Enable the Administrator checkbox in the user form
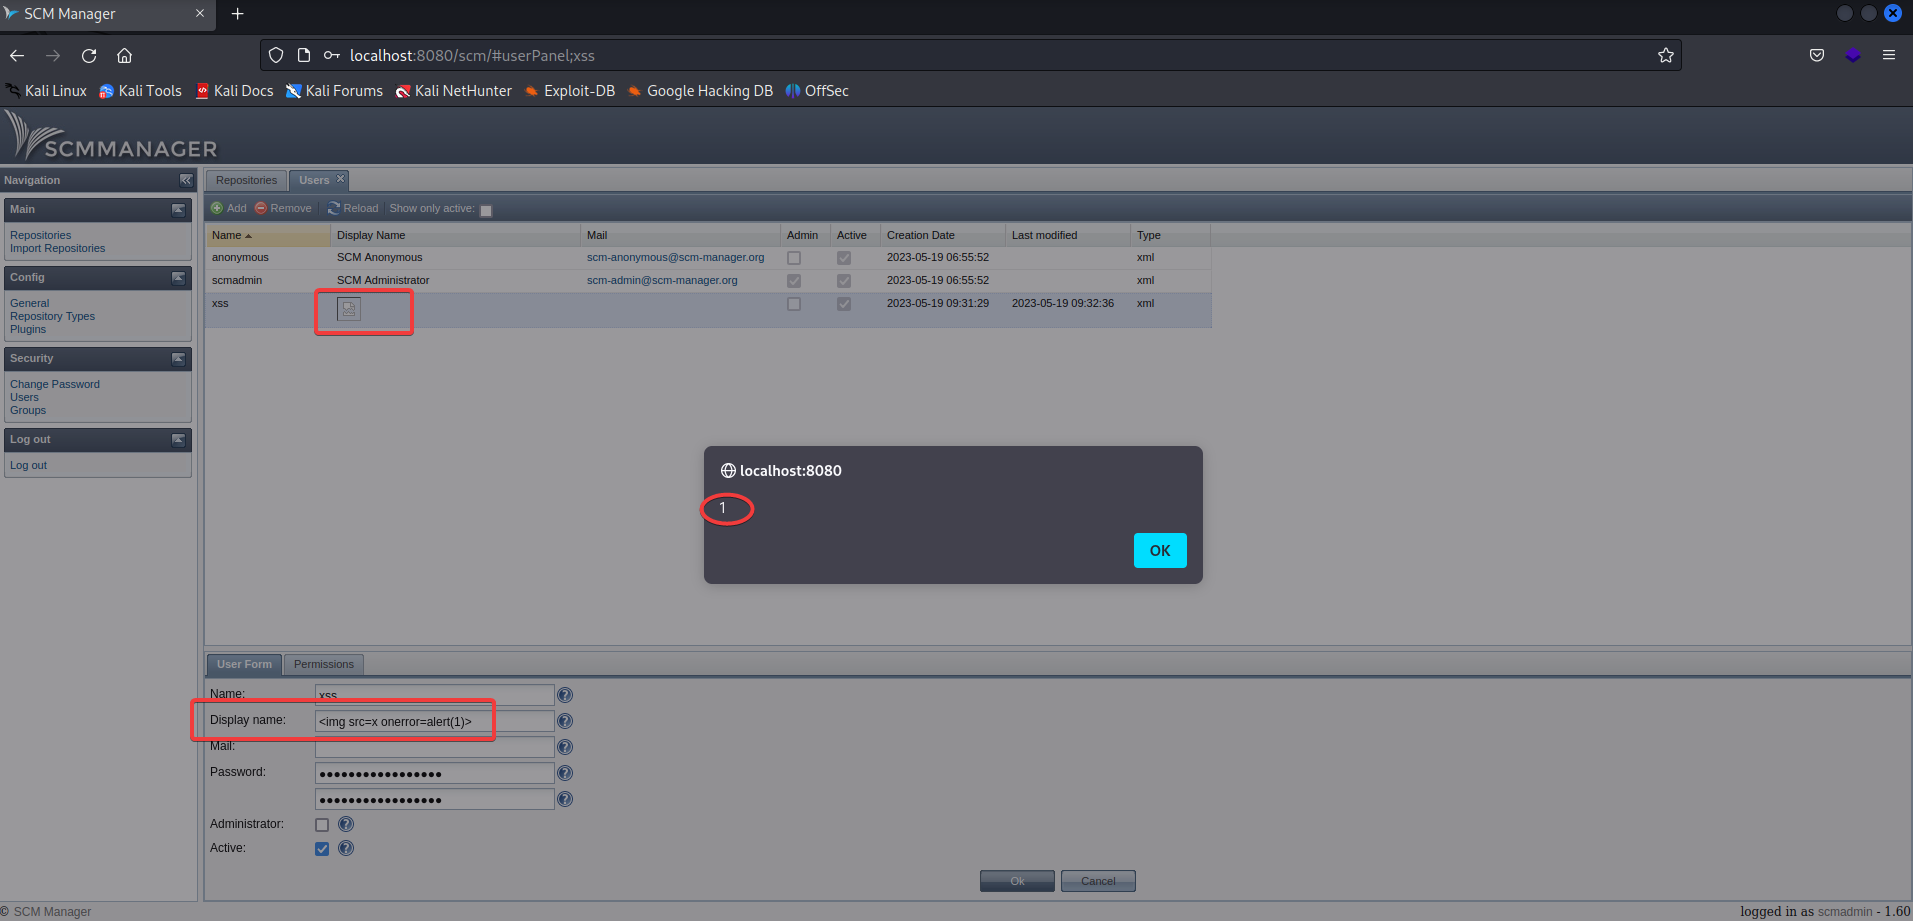The image size is (1913, 921). tap(321, 824)
